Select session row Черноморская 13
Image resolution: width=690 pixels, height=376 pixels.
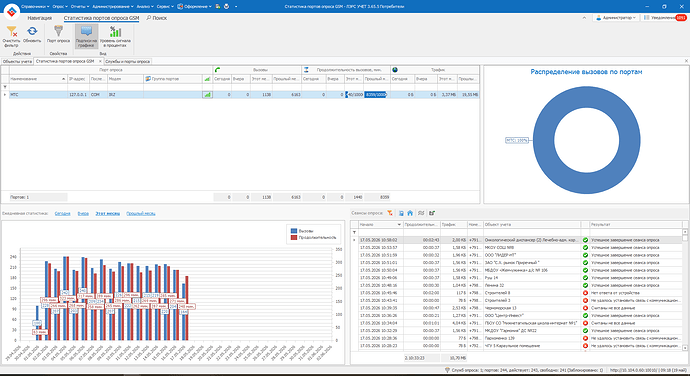(x=516, y=308)
